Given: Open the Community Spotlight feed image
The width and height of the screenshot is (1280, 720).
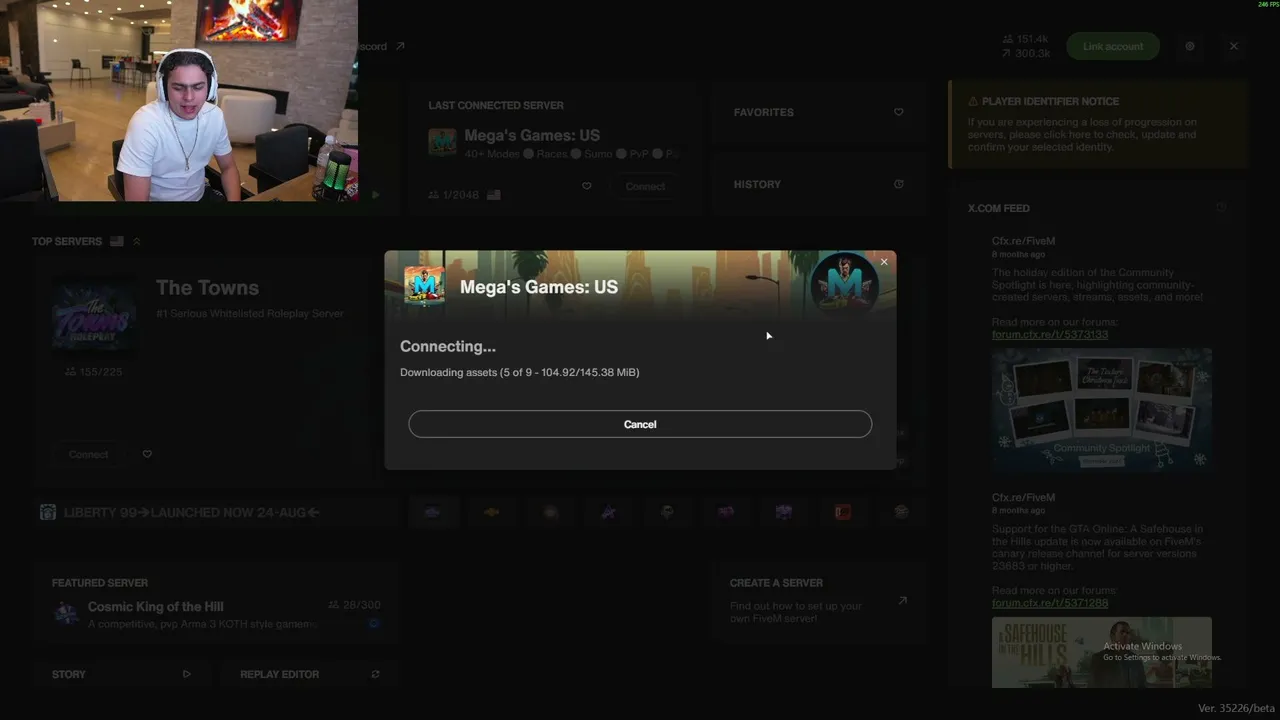Looking at the screenshot, I should pos(1102,409).
